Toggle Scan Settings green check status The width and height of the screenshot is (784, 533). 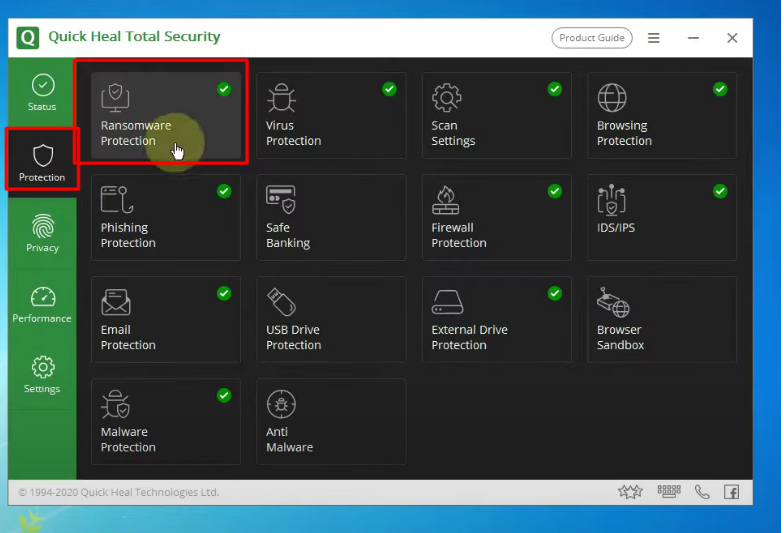(x=555, y=89)
